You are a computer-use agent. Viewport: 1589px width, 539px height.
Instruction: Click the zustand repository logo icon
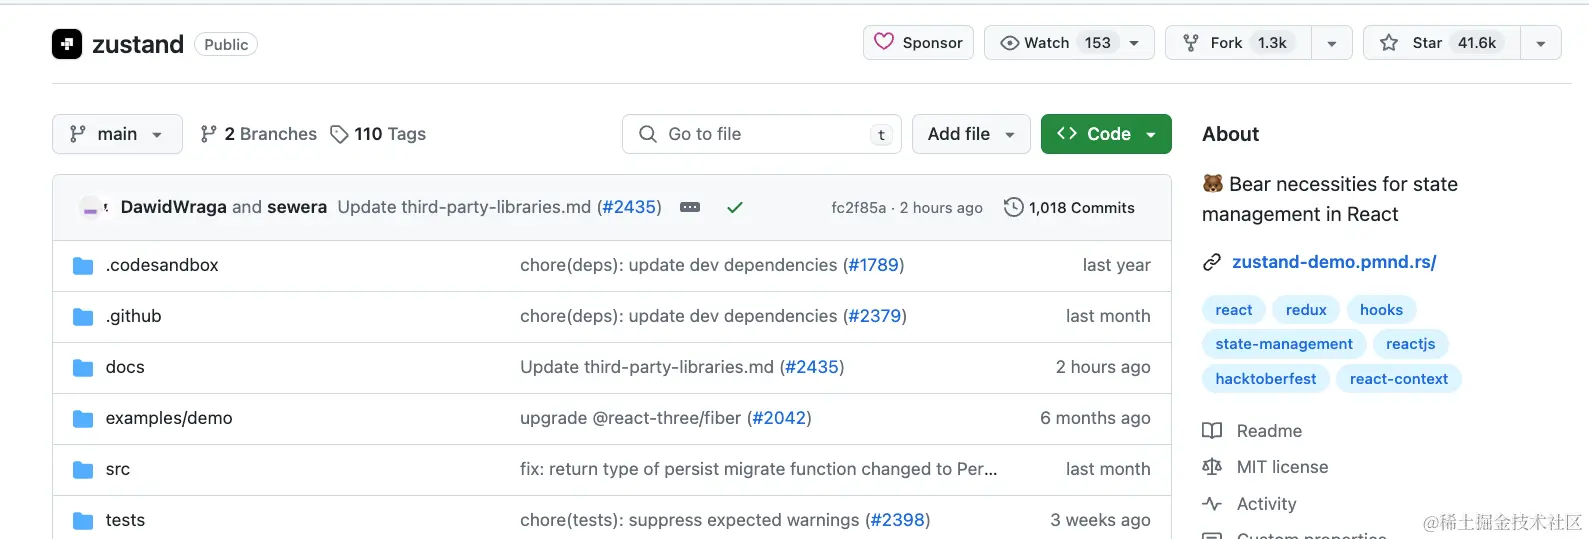tap(67, 44)
